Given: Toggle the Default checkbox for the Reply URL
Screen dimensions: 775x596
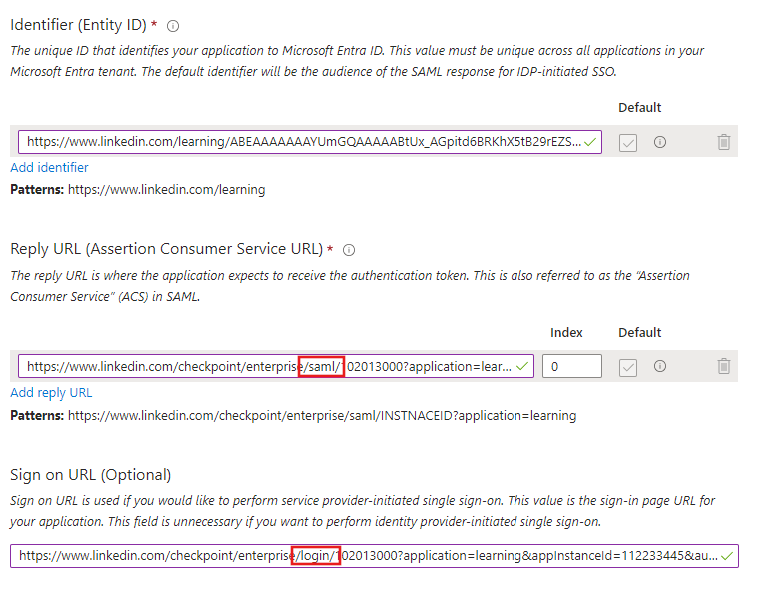Looking at the screenshot, I should click(x=628, y=367).
